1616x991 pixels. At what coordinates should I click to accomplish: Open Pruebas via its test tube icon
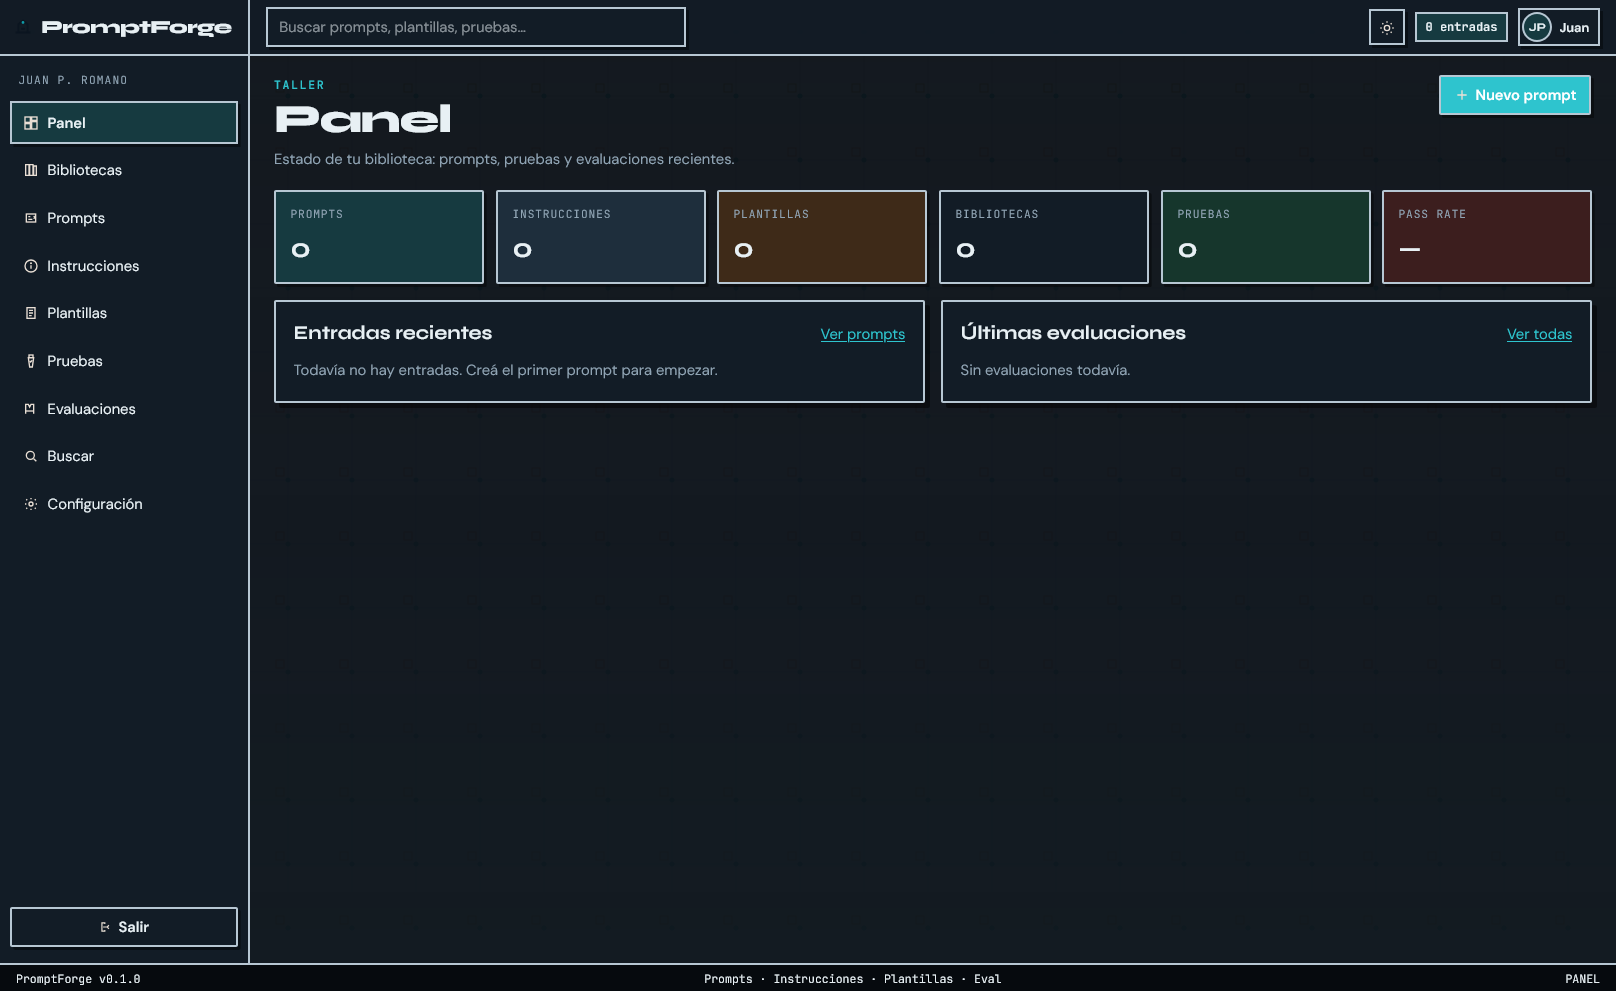click(x=31, y=361)
